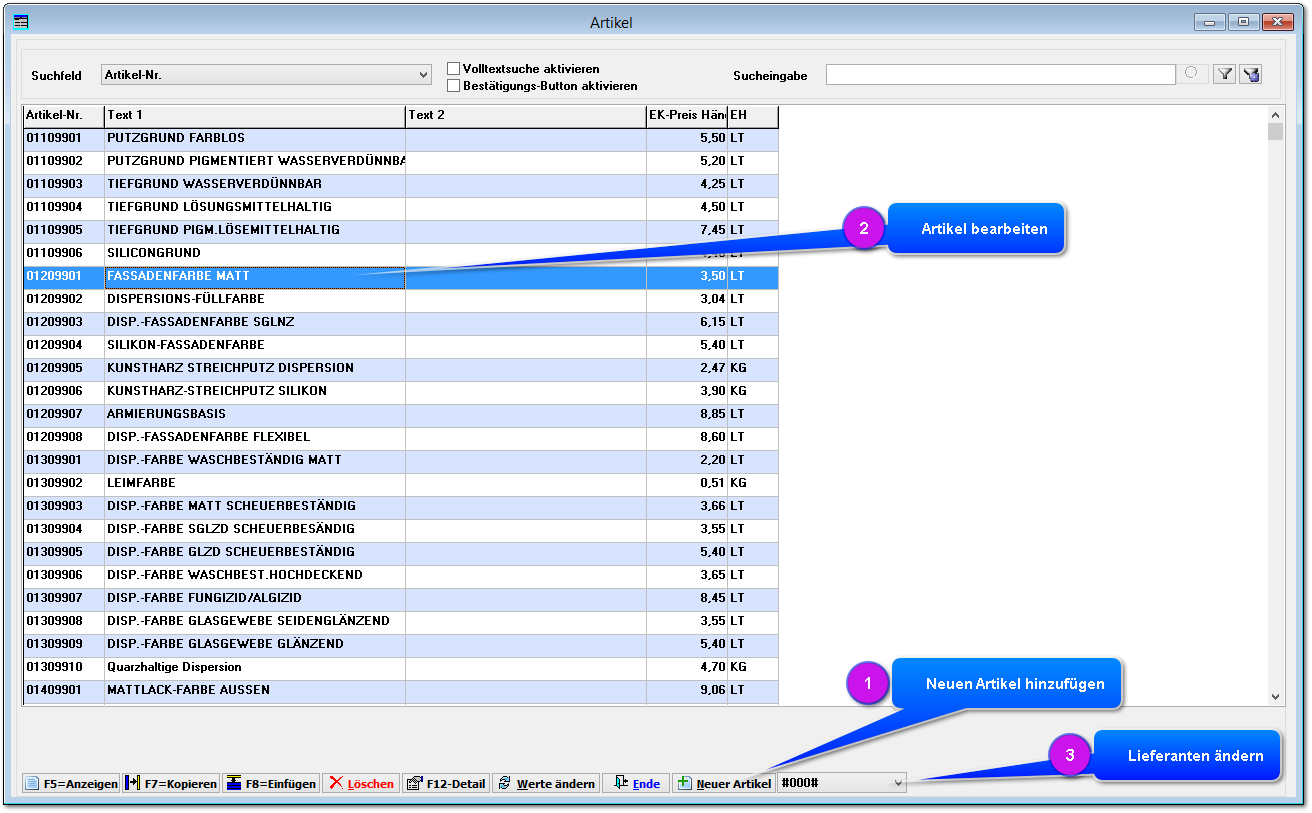The width and height of the screenshot is (1312, 813).
Task: Open the window system menu icon
Action: [21, 22]
